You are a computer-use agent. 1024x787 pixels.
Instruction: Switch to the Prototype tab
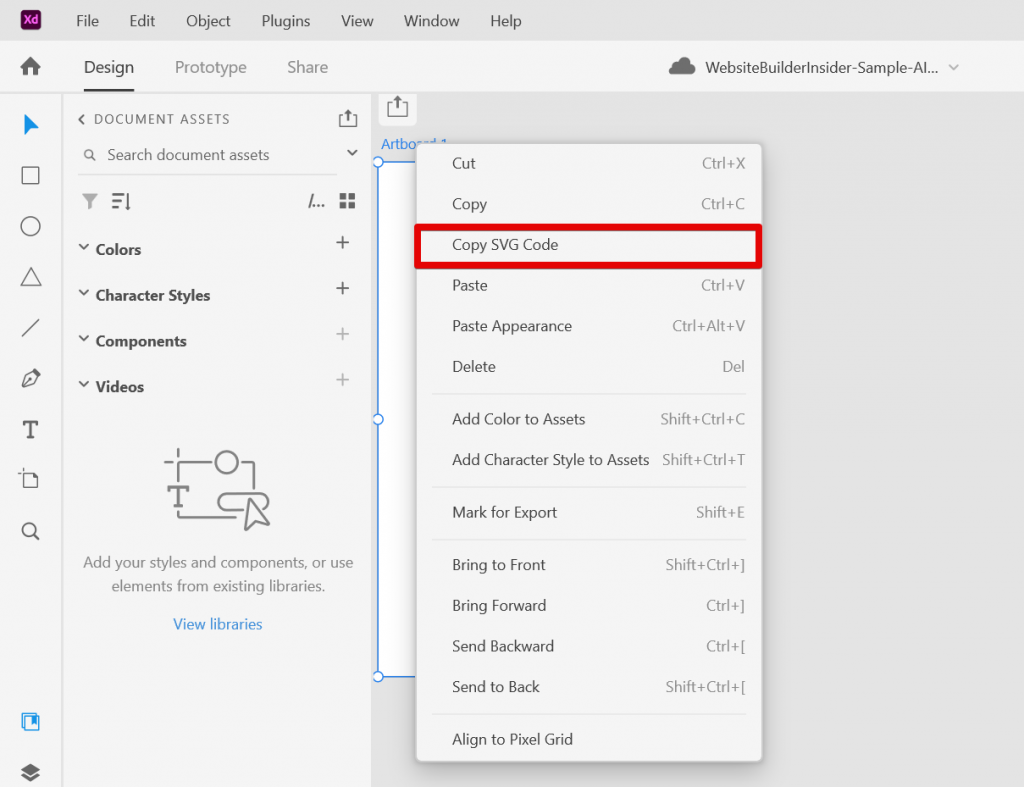210,67
